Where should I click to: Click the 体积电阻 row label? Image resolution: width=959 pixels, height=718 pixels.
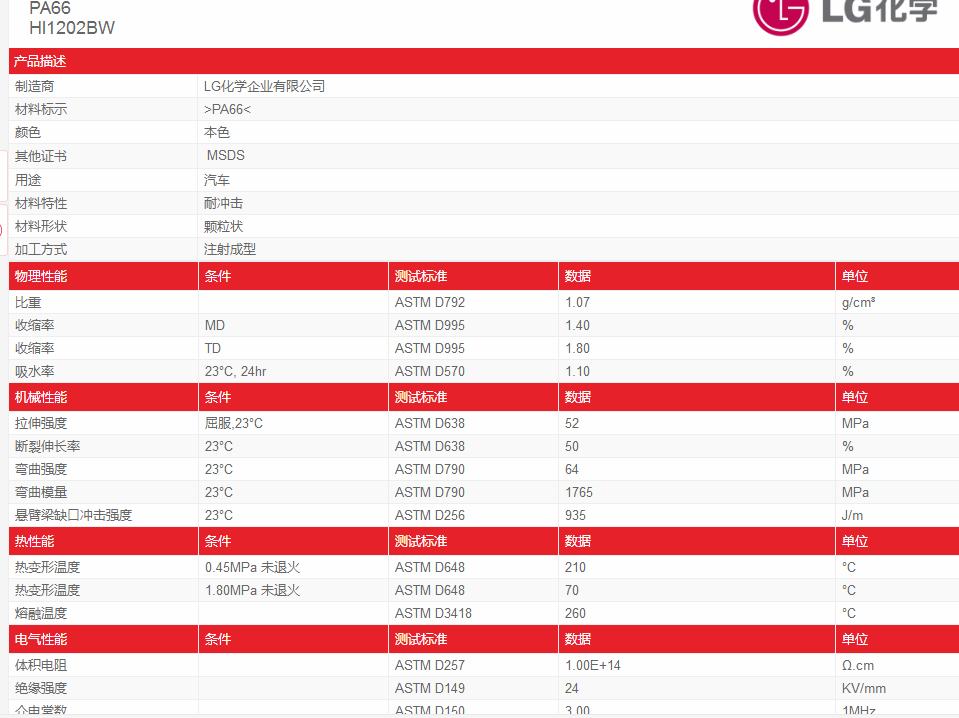pyautogui.click(x=41, y=665)
